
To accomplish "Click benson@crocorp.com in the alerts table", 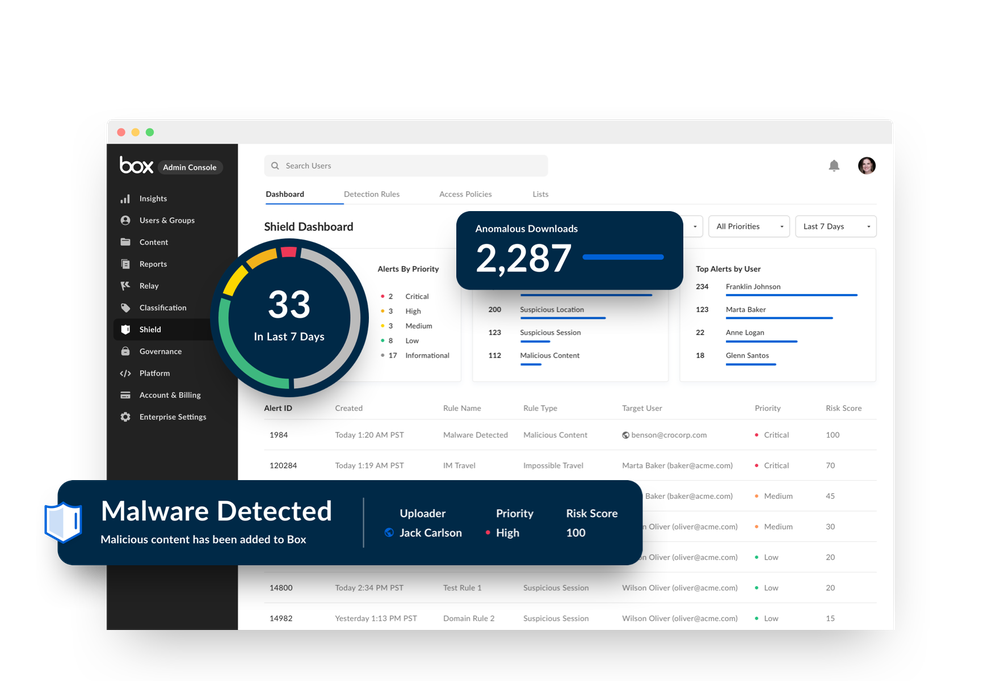I will [x=669, y=435].
